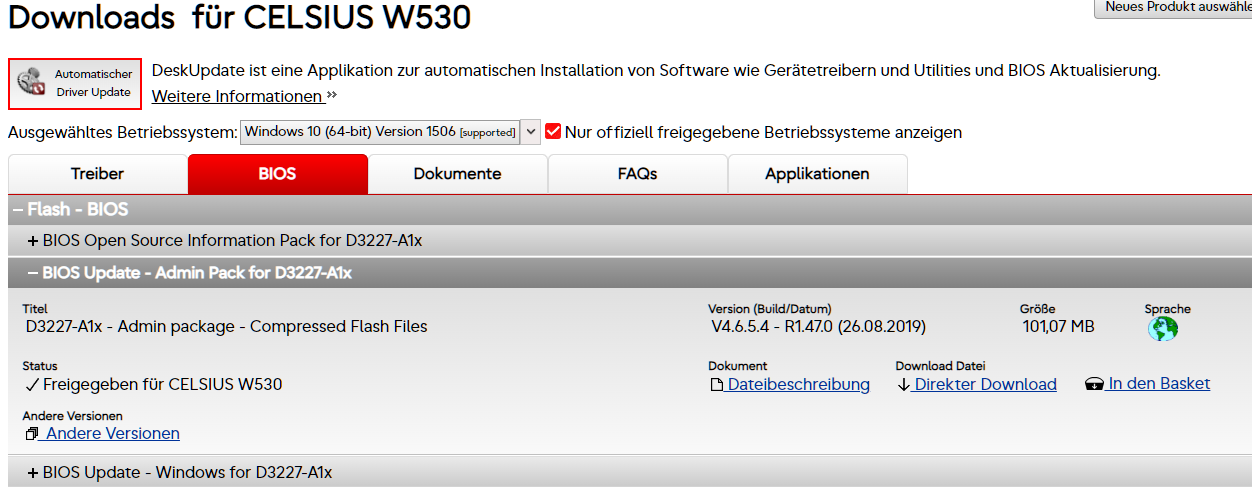Switch to the Applikationen tab

coord(817,174)
